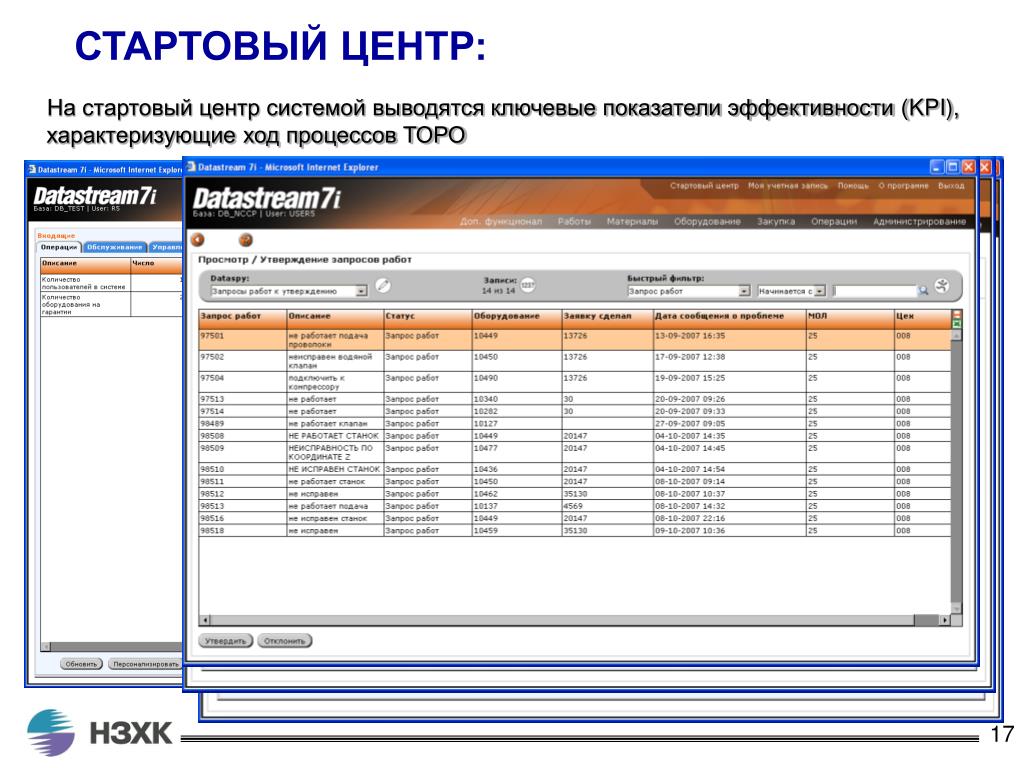This screenshot has width=1024, height=768.
Task: Click the magnifier lookup icon in filter field
Action: 923,291
